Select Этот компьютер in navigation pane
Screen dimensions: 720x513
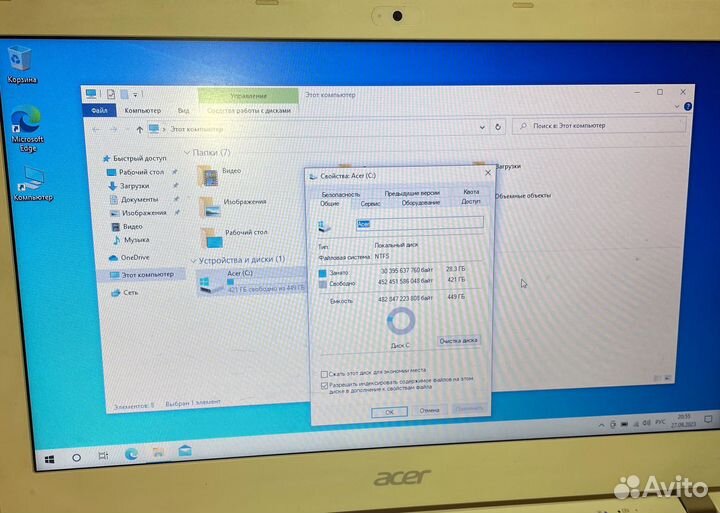[x=142, y=275]
